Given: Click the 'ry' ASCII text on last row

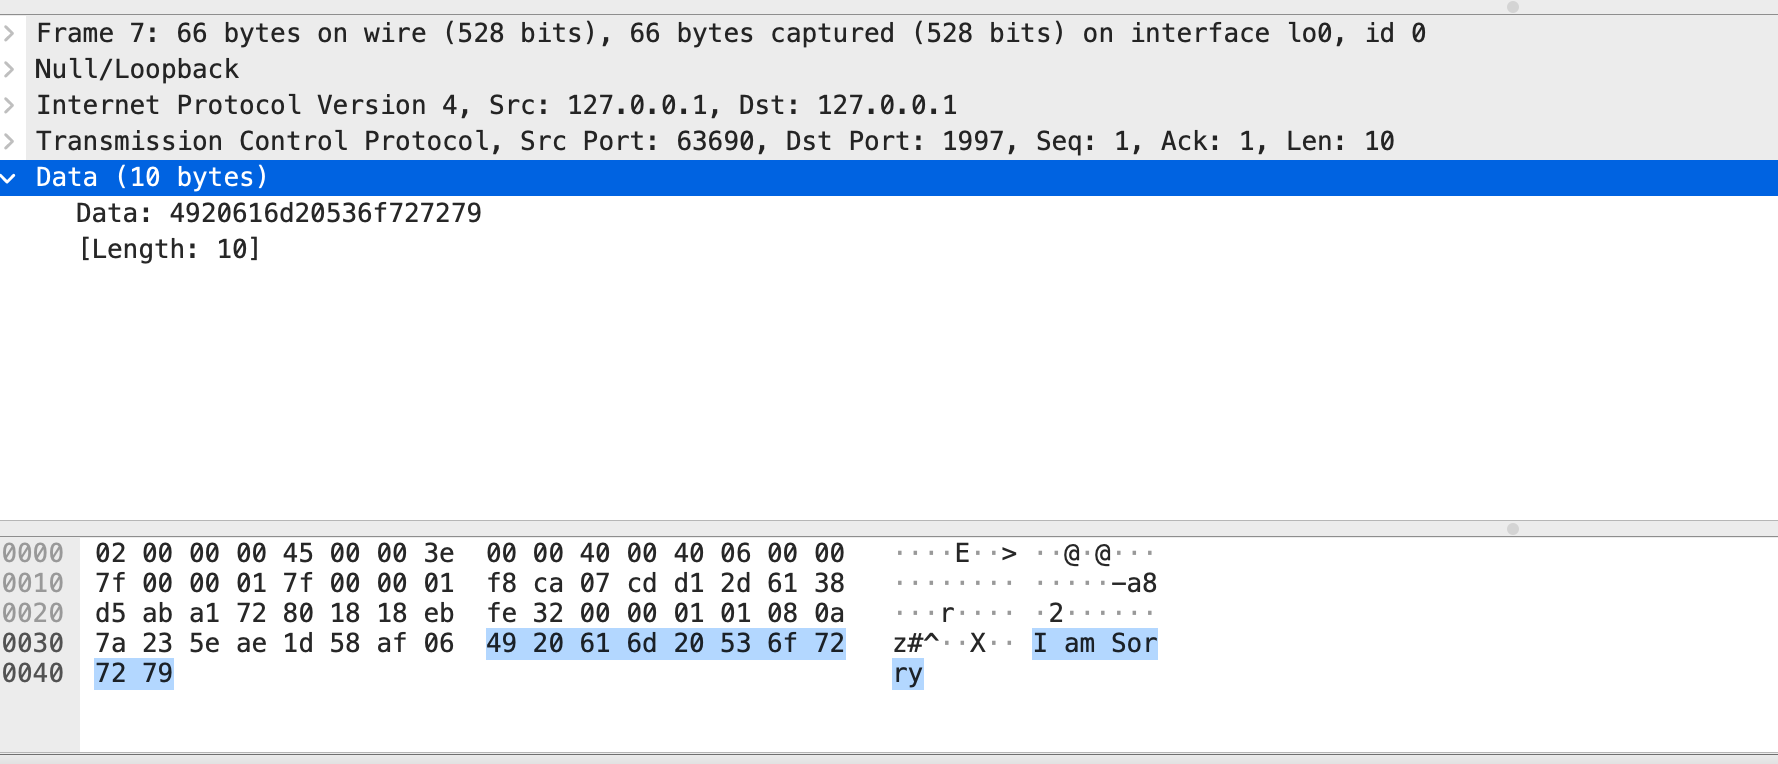Looking at the screenshot, I should (x=907, y=673).
